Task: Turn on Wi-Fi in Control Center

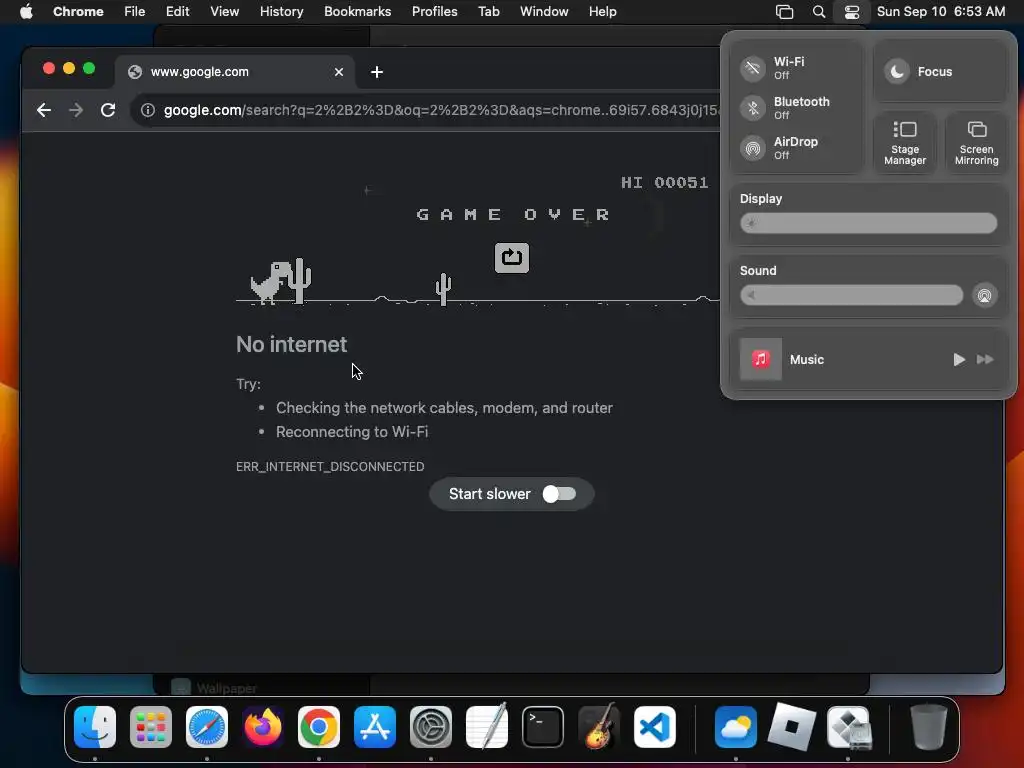Action: (x=753, y=68)
